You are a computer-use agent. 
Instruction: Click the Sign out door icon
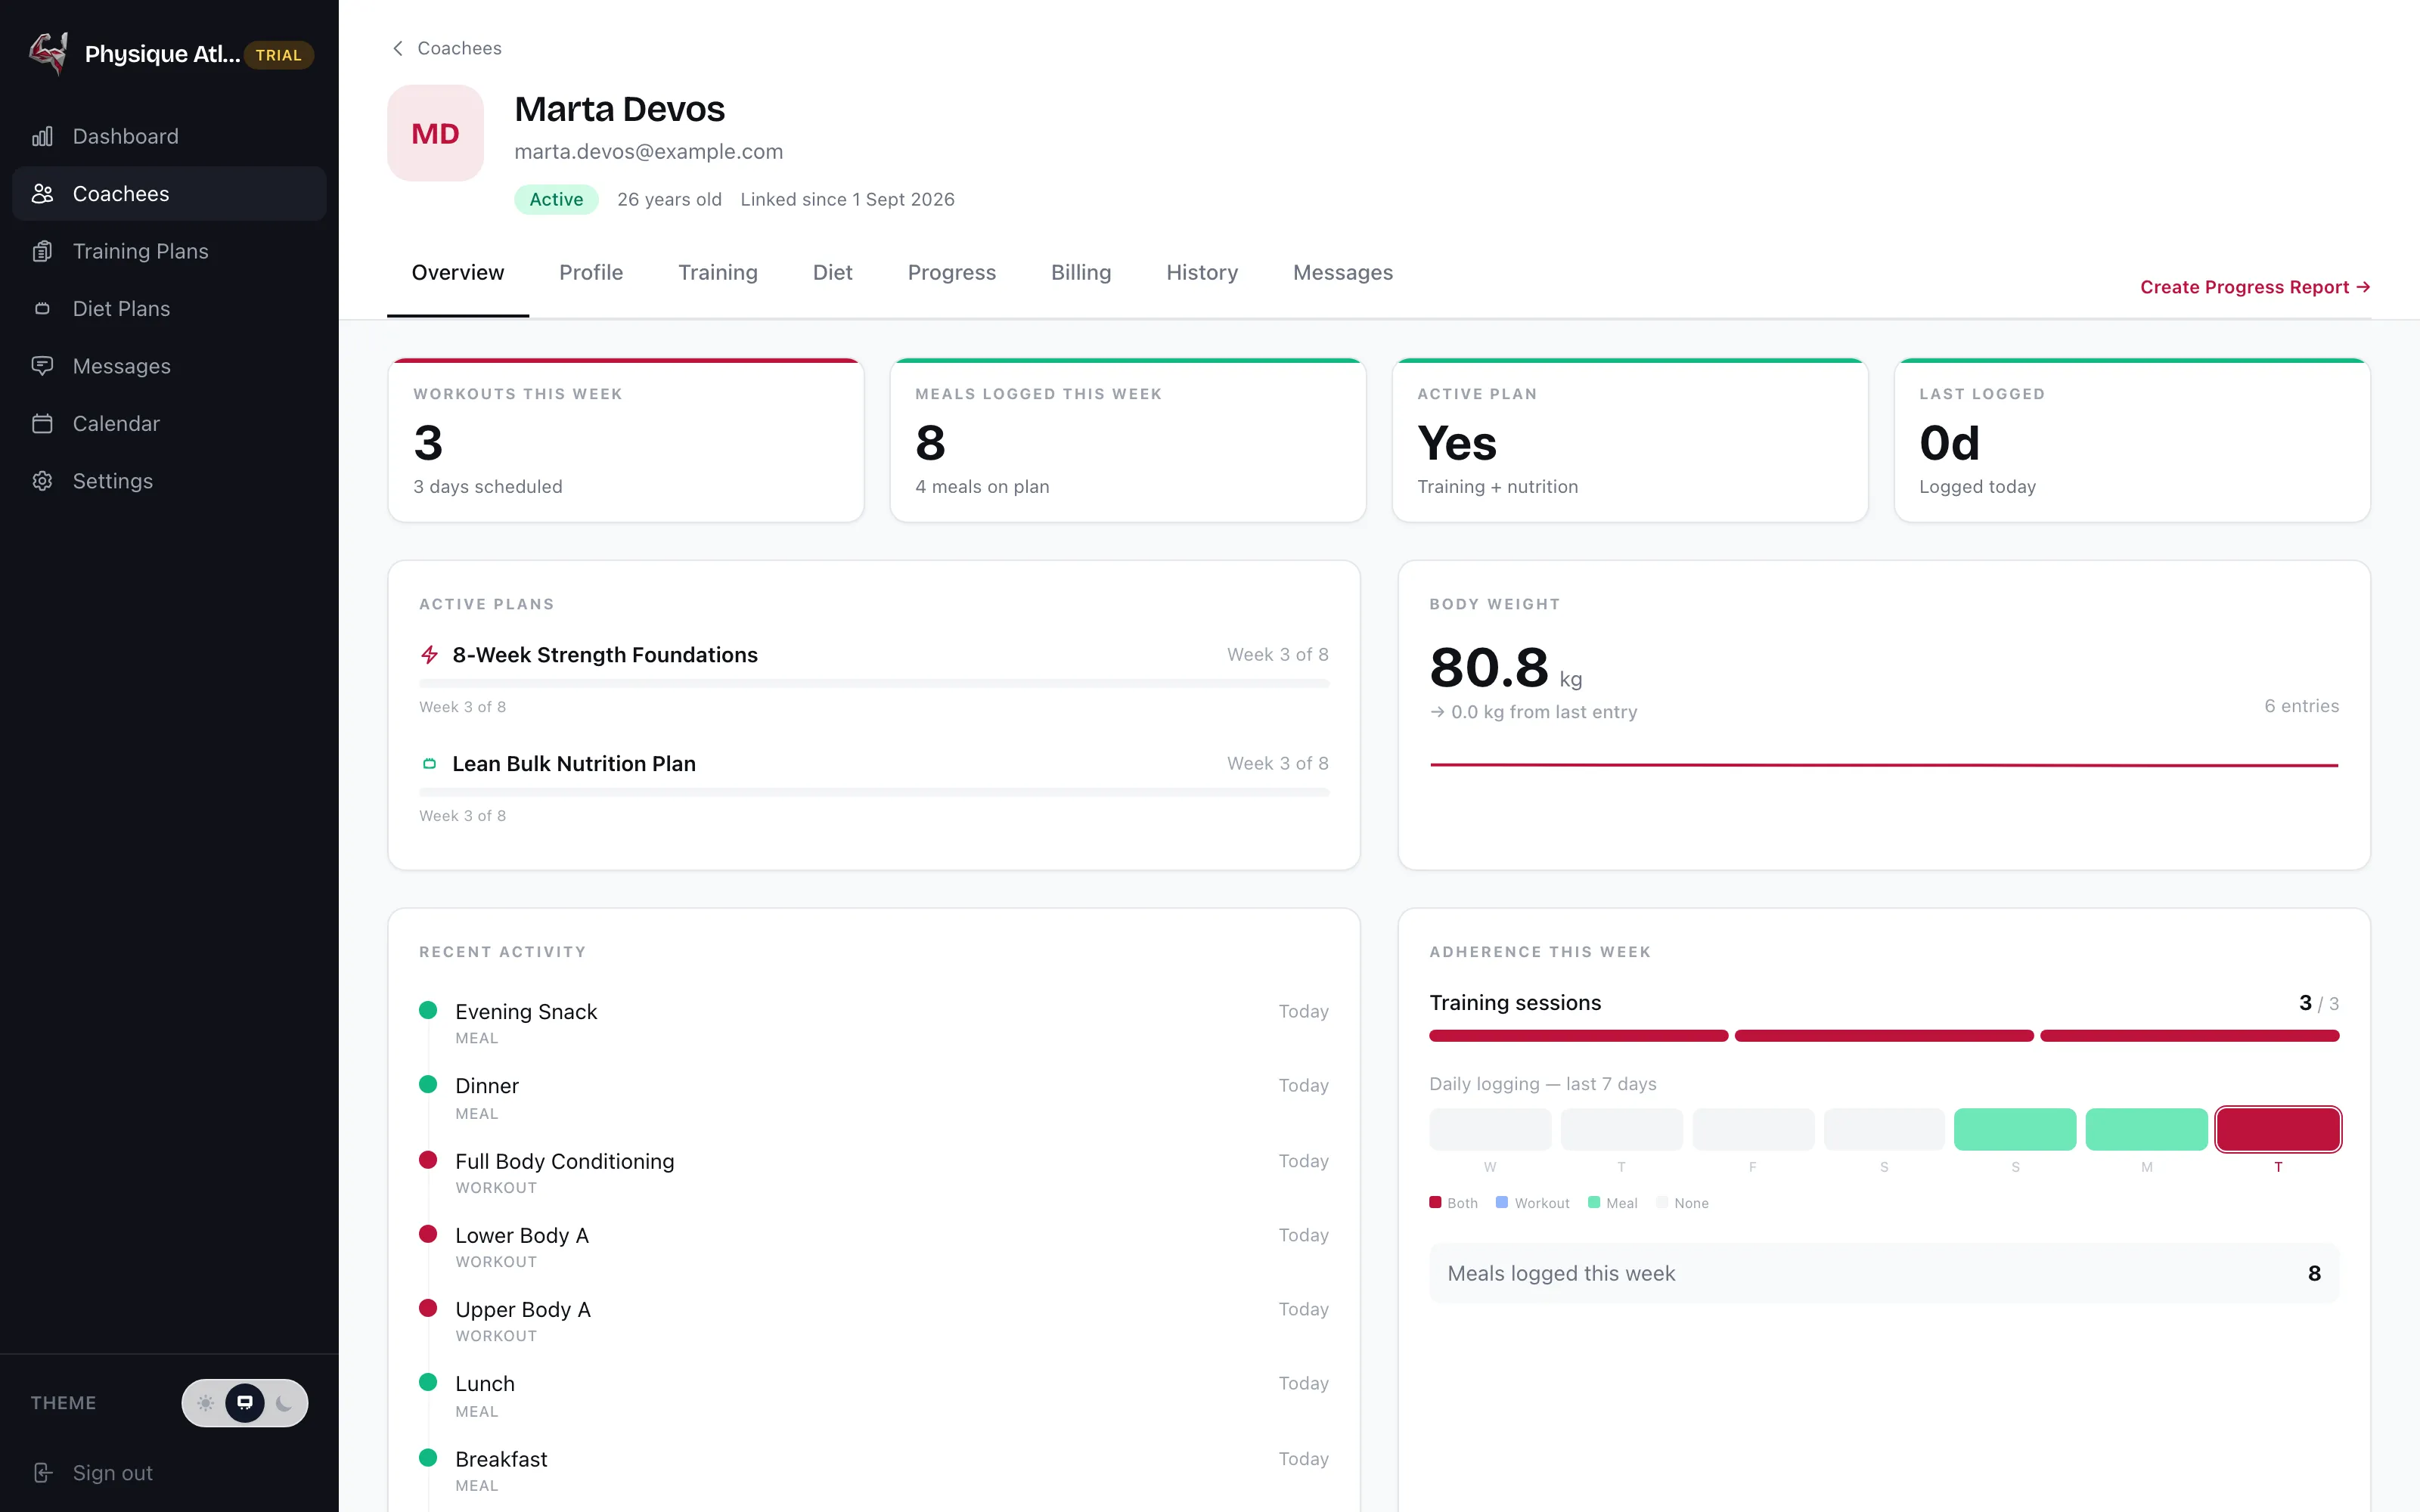click(42, 1473)
